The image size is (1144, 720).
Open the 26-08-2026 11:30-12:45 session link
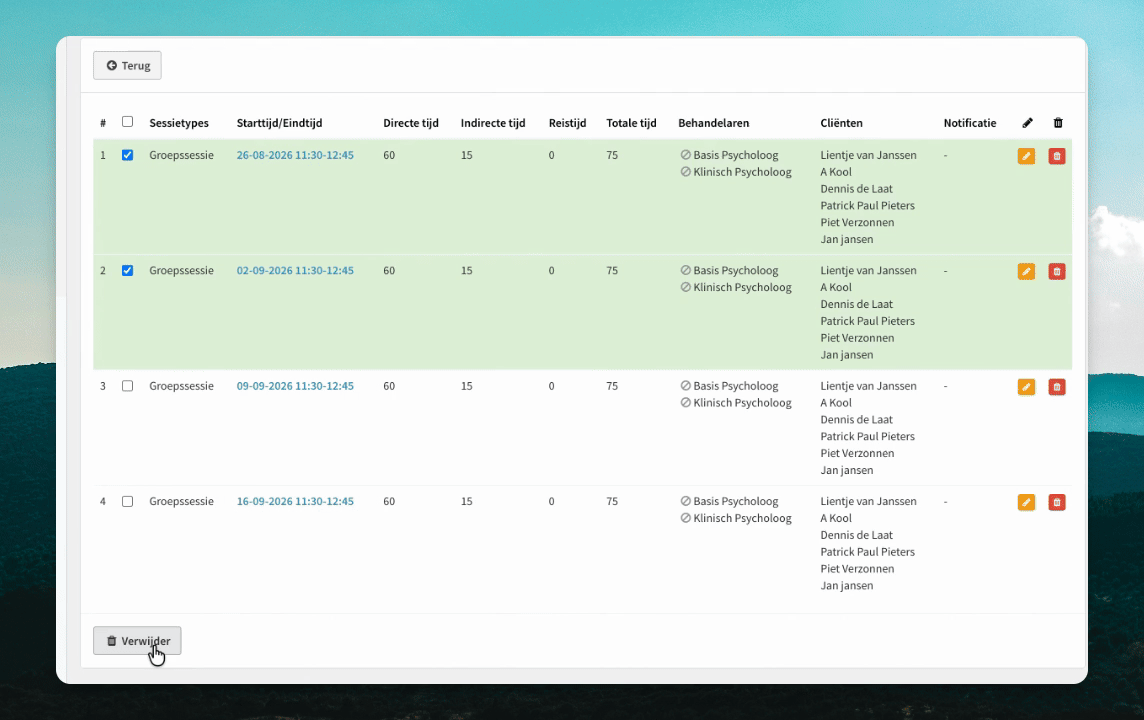pyautogui.click(x=295, y=155)
